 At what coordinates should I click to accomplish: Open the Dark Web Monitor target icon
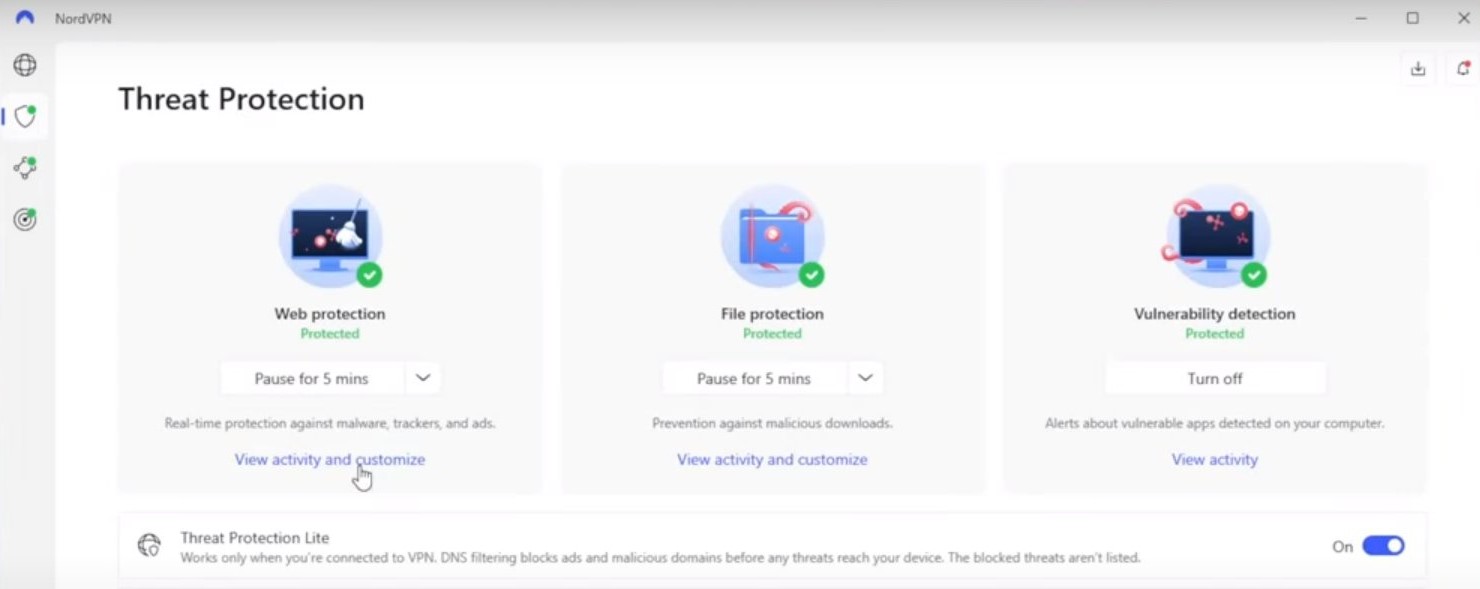click(25, 219)
